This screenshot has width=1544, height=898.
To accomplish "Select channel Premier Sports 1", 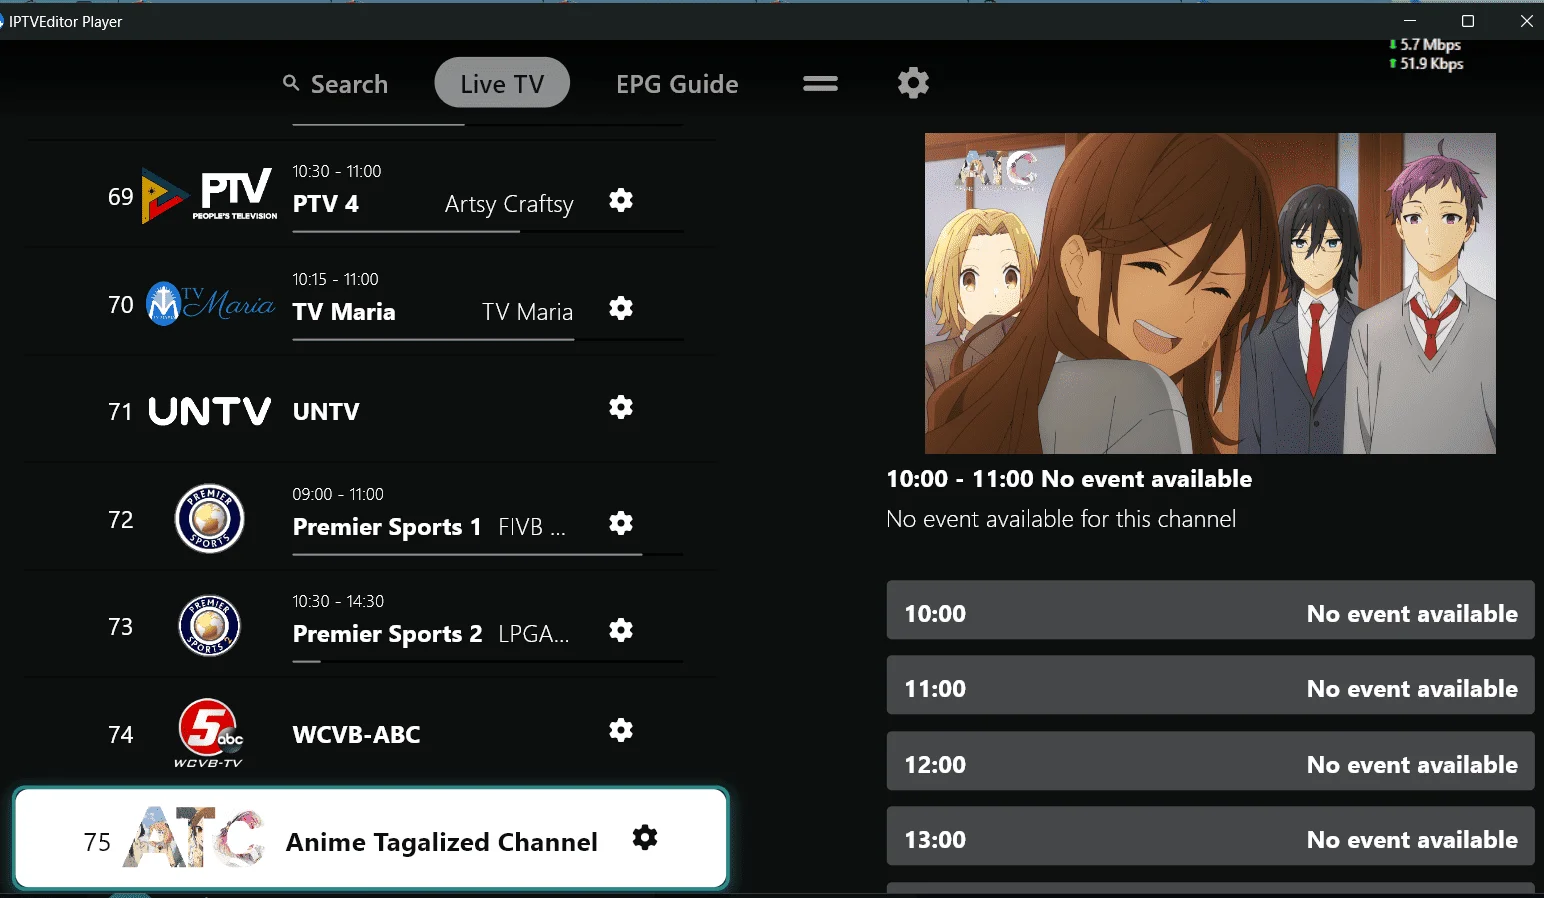I will (387, 527).
